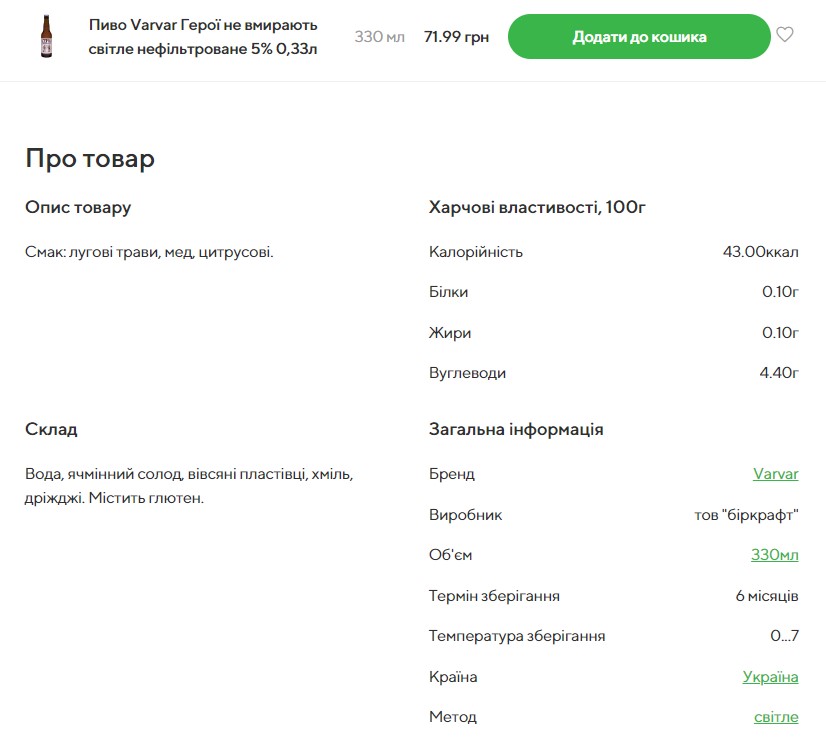Add the beer to wishlist with heart icon
Screen dimensions: 826x737
[x=785, y=35]
